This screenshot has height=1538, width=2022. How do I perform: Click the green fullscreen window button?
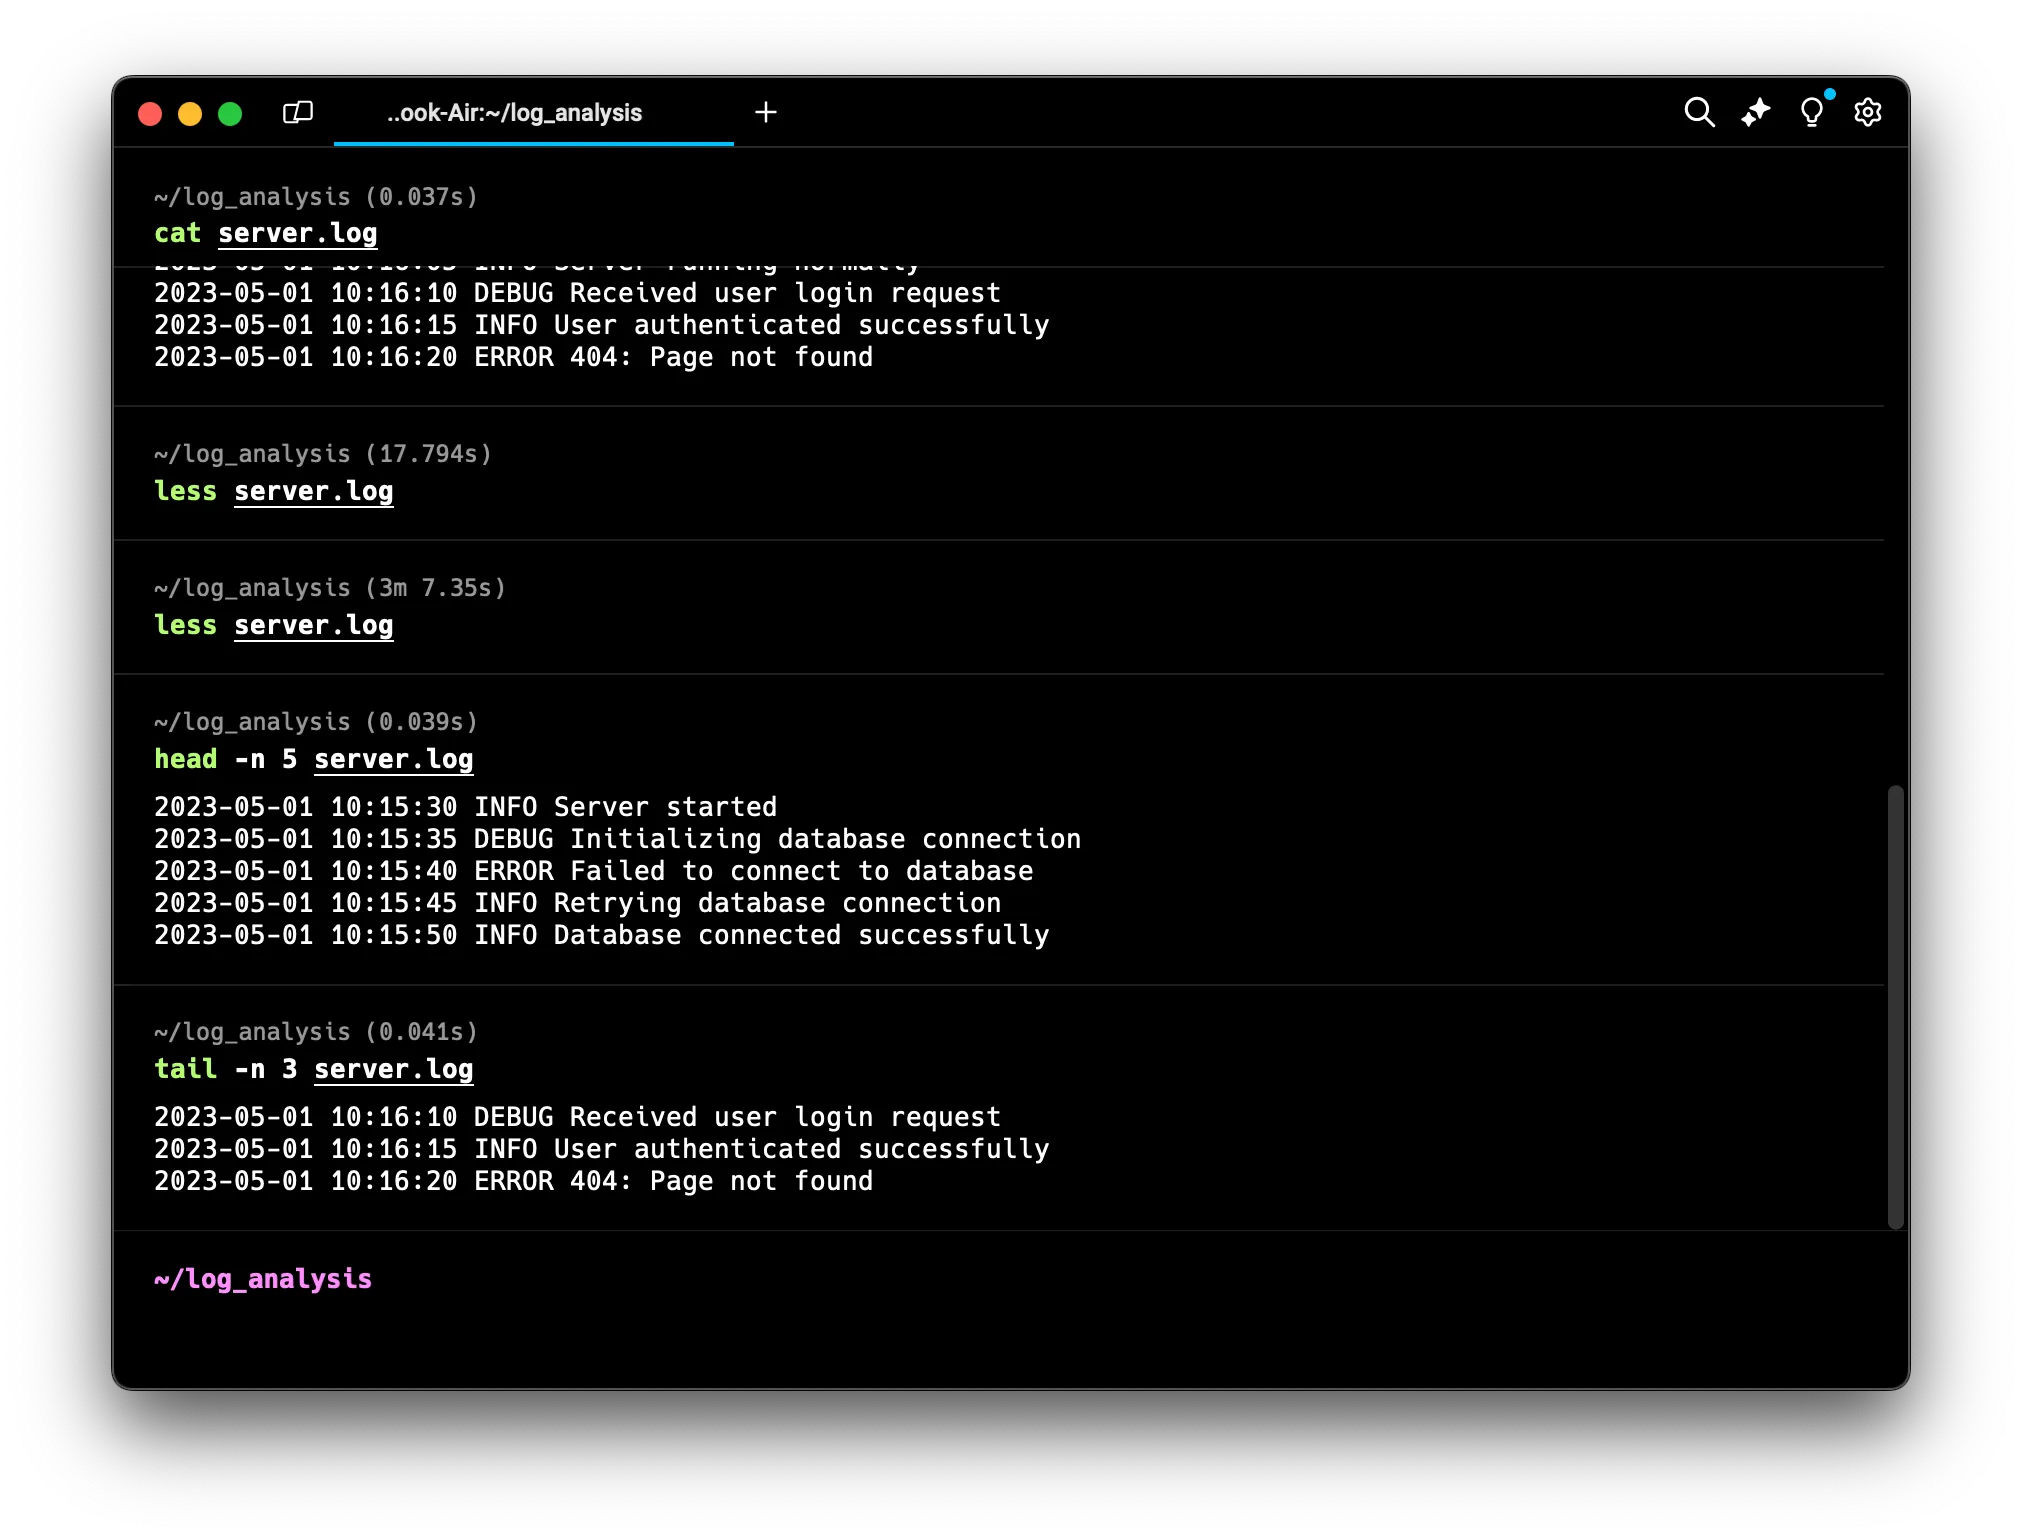pos(230,114)
